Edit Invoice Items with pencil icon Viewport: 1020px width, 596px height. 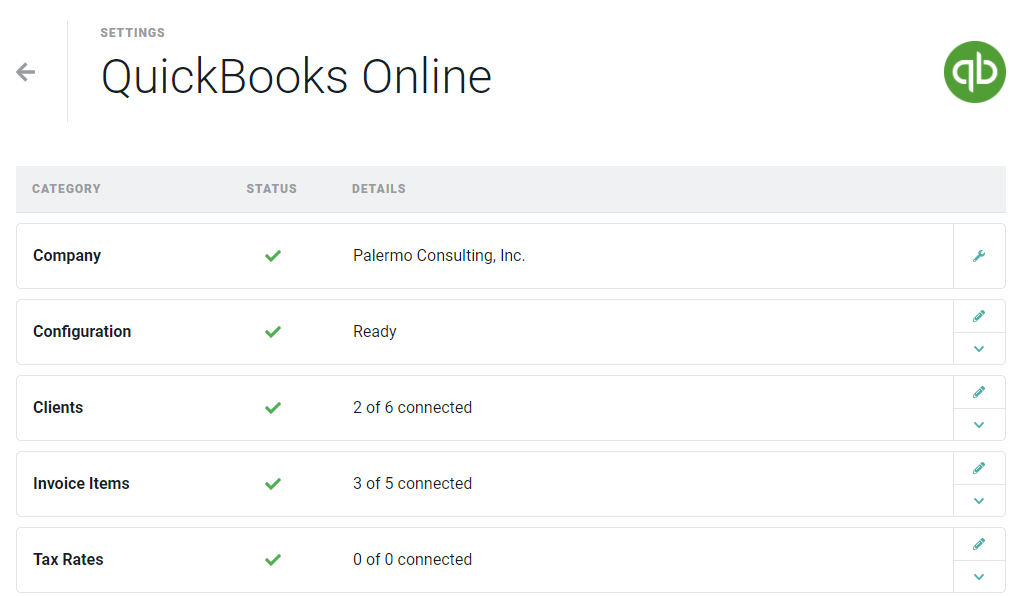pyautogui.click(x=979, y=468)
